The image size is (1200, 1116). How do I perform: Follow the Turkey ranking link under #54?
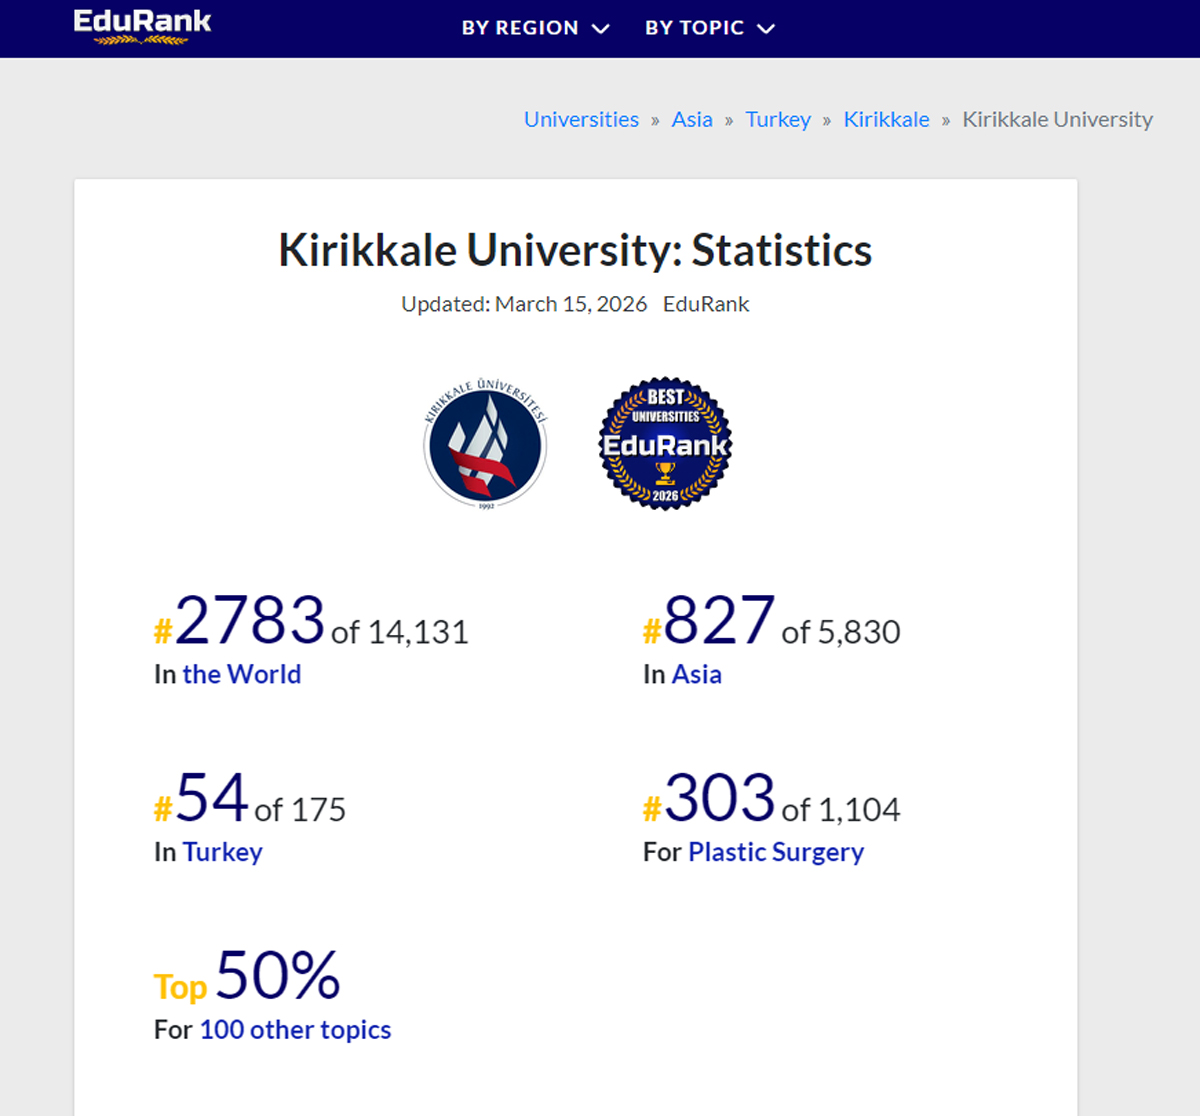(x=222, y=852)
